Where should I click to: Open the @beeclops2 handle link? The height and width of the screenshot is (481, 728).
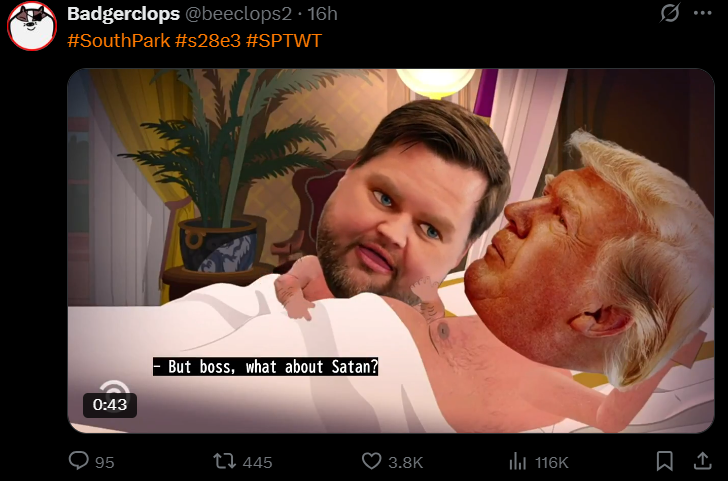tap(238, 14)
